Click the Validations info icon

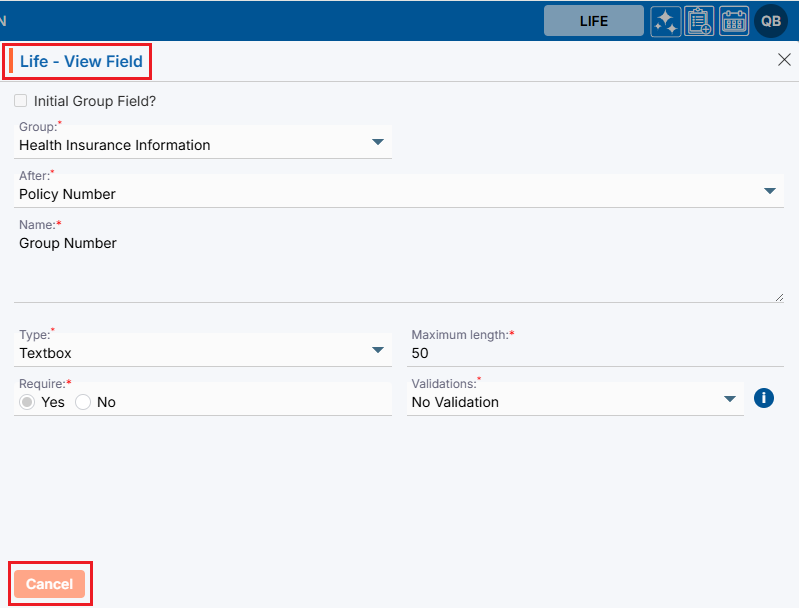764,398
